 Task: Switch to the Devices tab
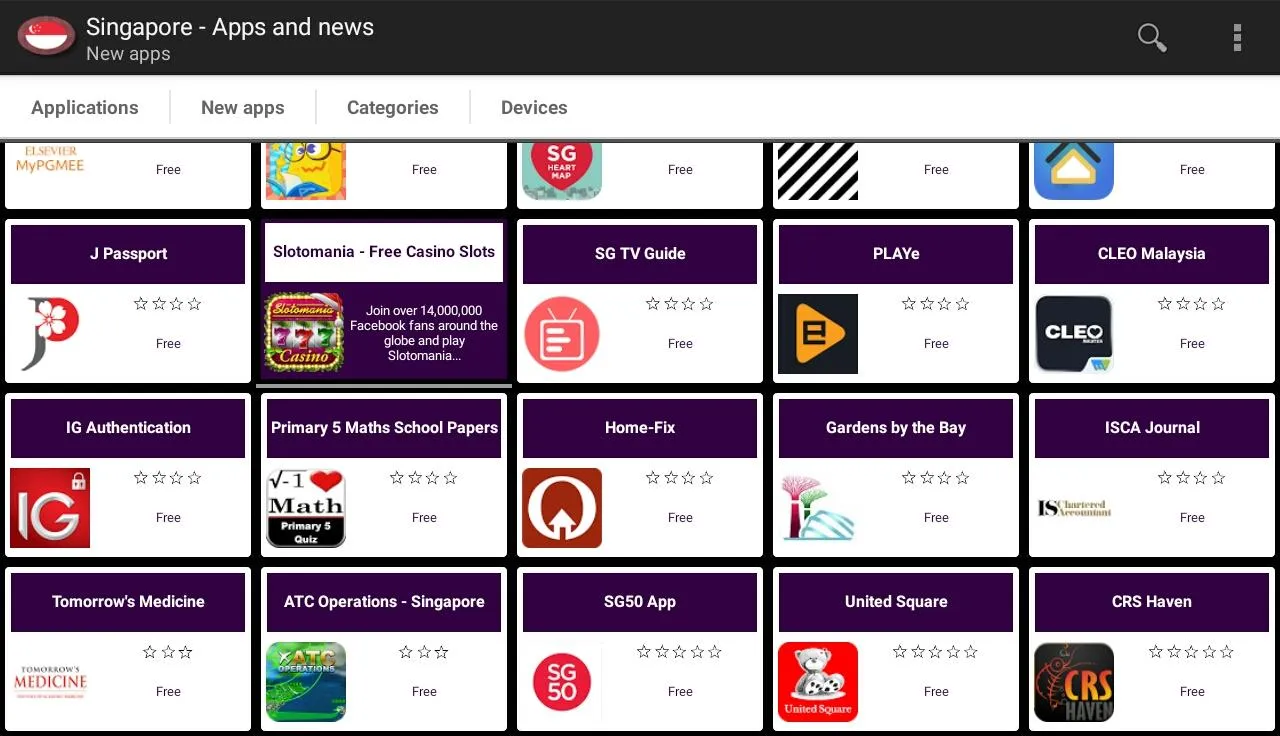(534, 108)
